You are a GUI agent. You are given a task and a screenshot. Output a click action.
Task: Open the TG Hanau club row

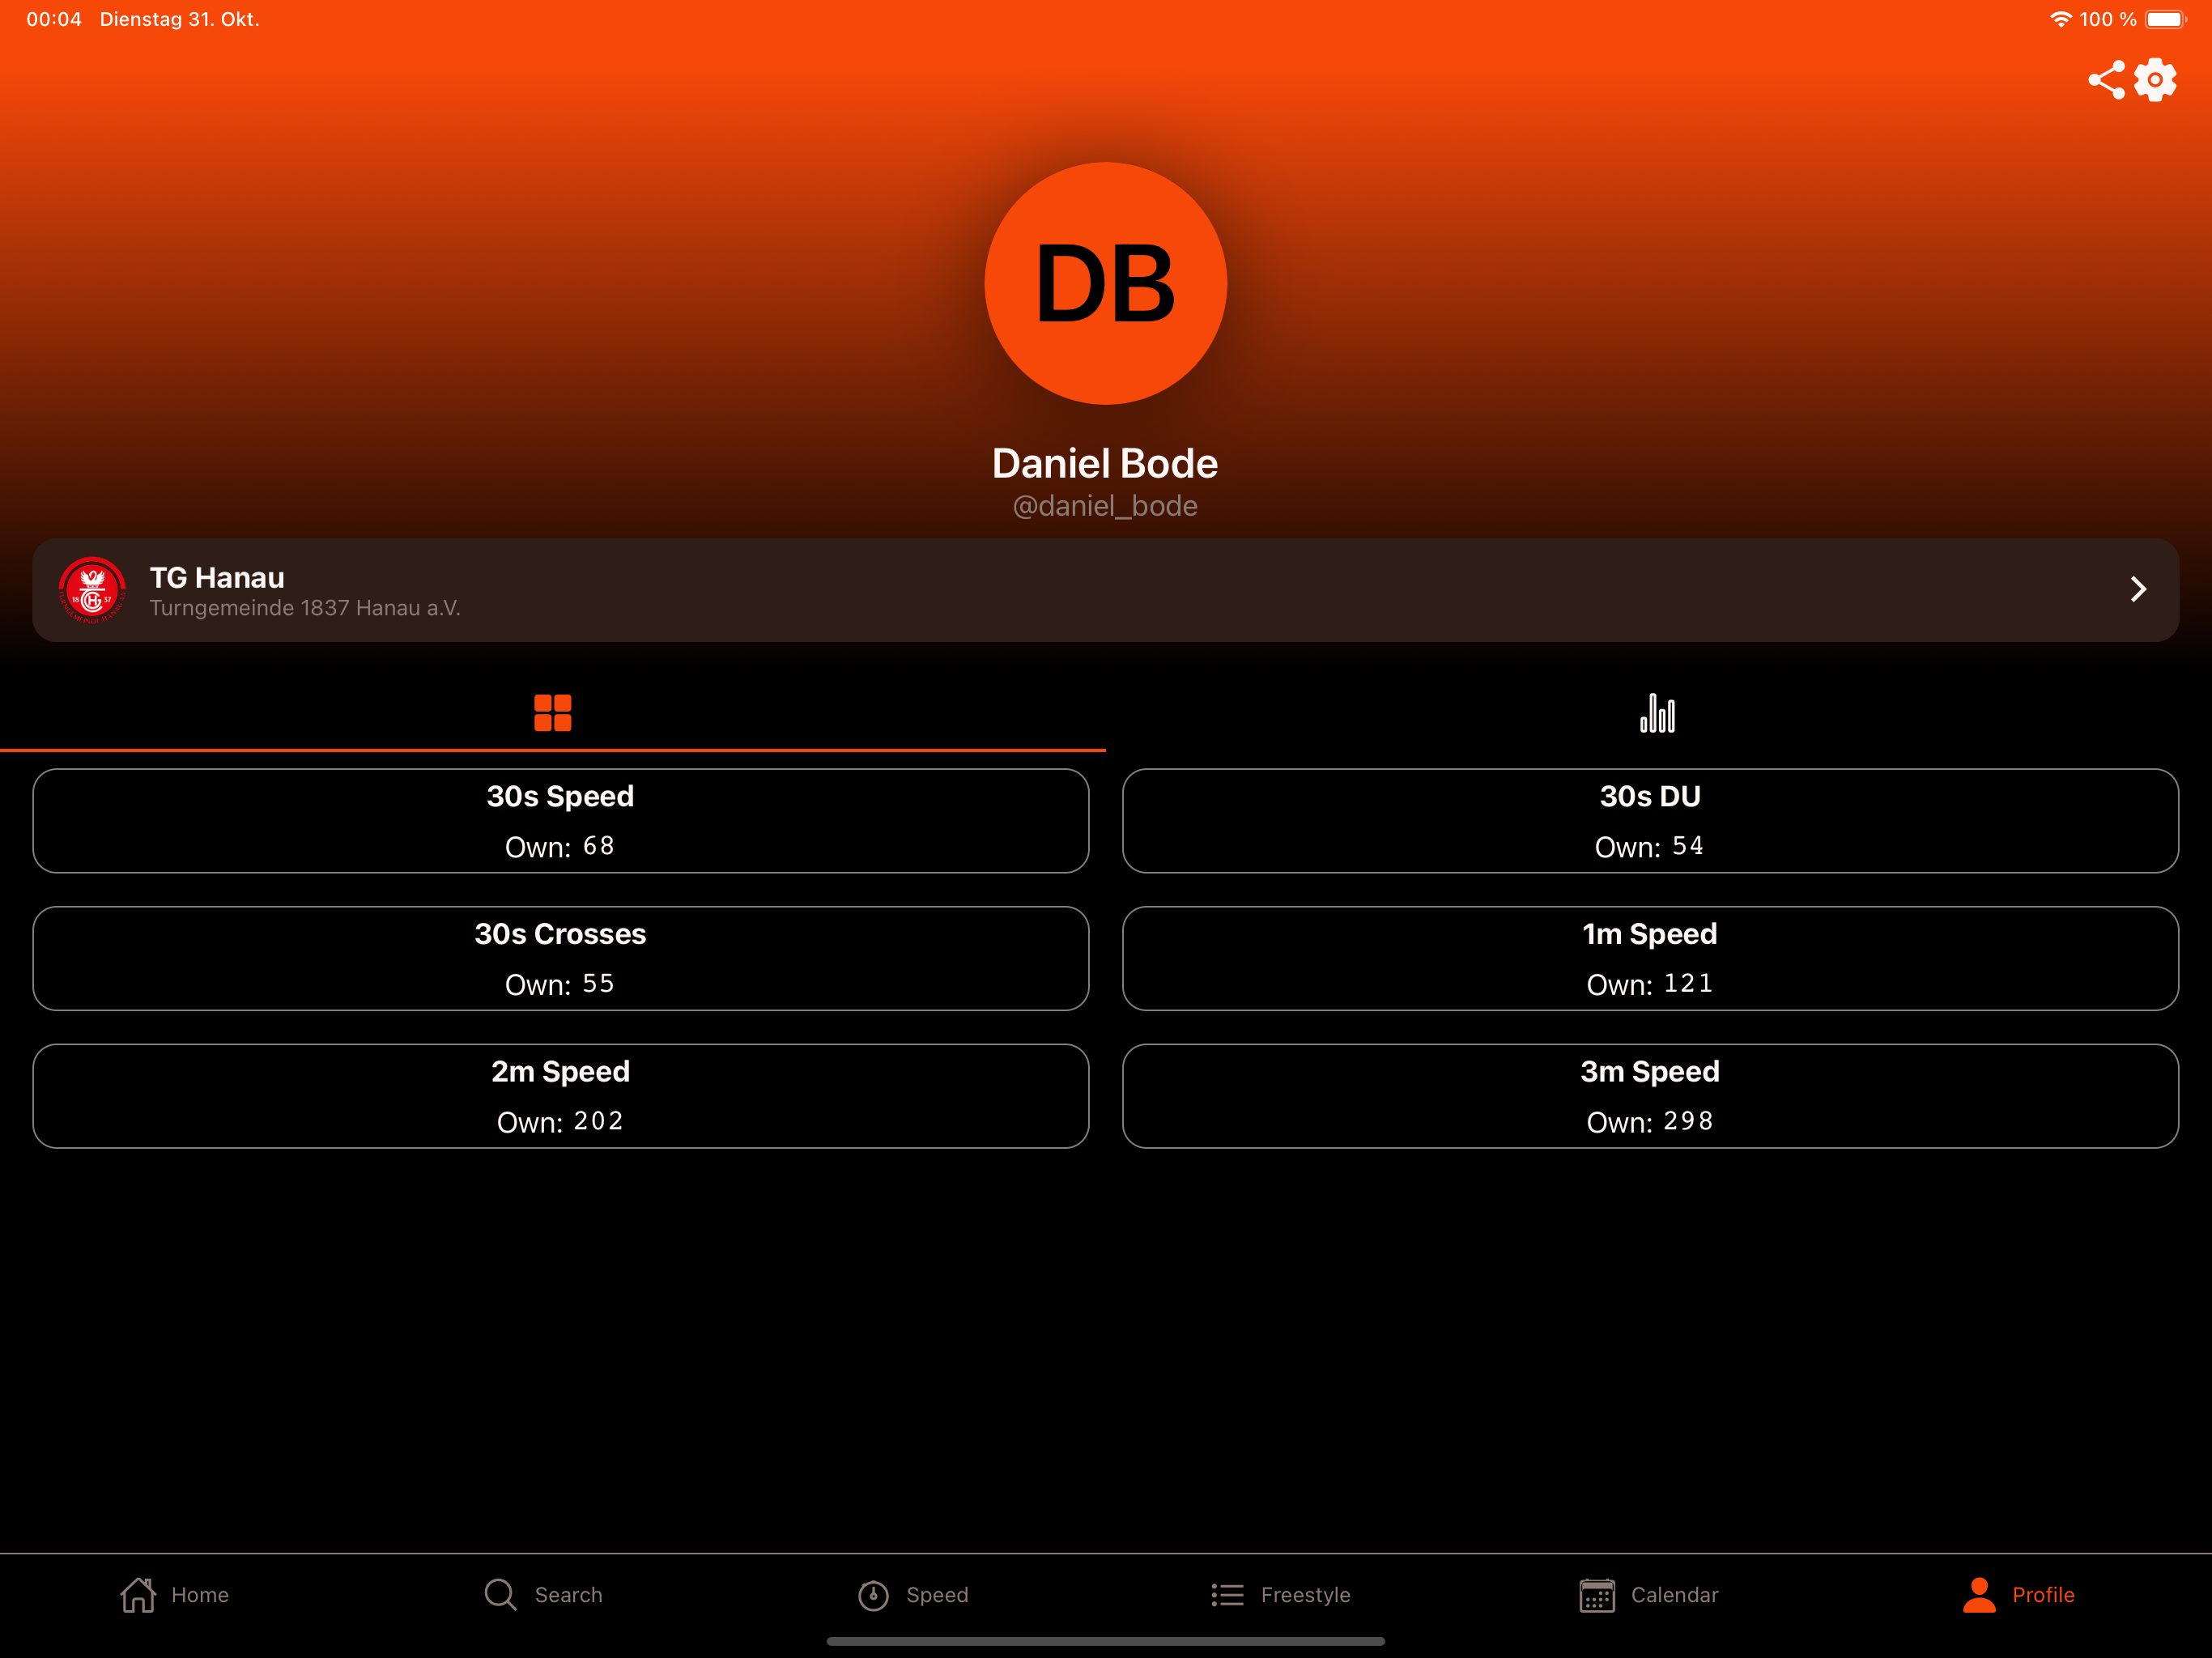pos(1106,590)
